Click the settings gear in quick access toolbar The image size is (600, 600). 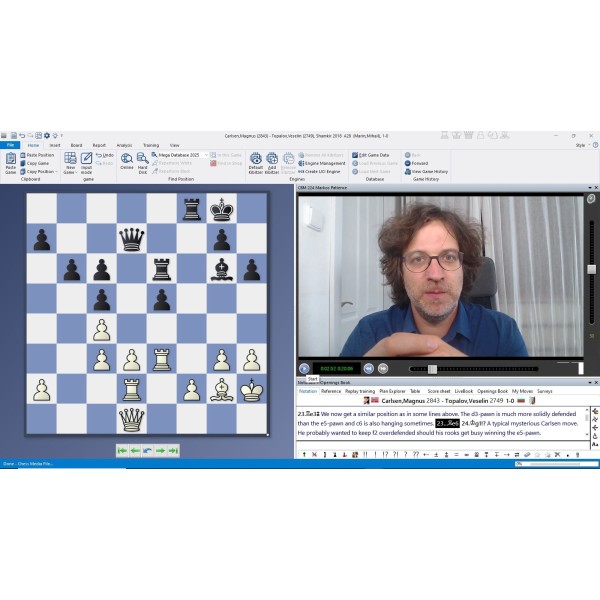tap(47, 135)
